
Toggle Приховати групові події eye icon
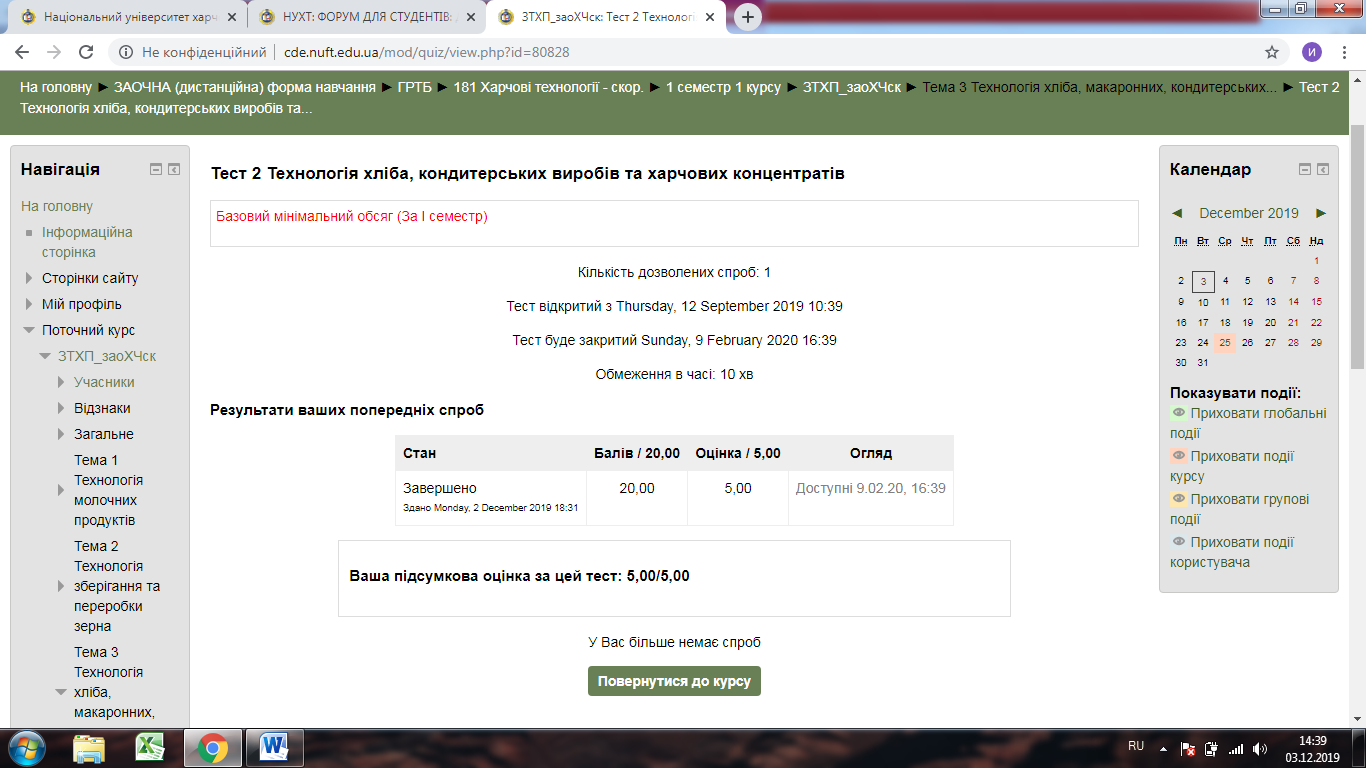1179,499
